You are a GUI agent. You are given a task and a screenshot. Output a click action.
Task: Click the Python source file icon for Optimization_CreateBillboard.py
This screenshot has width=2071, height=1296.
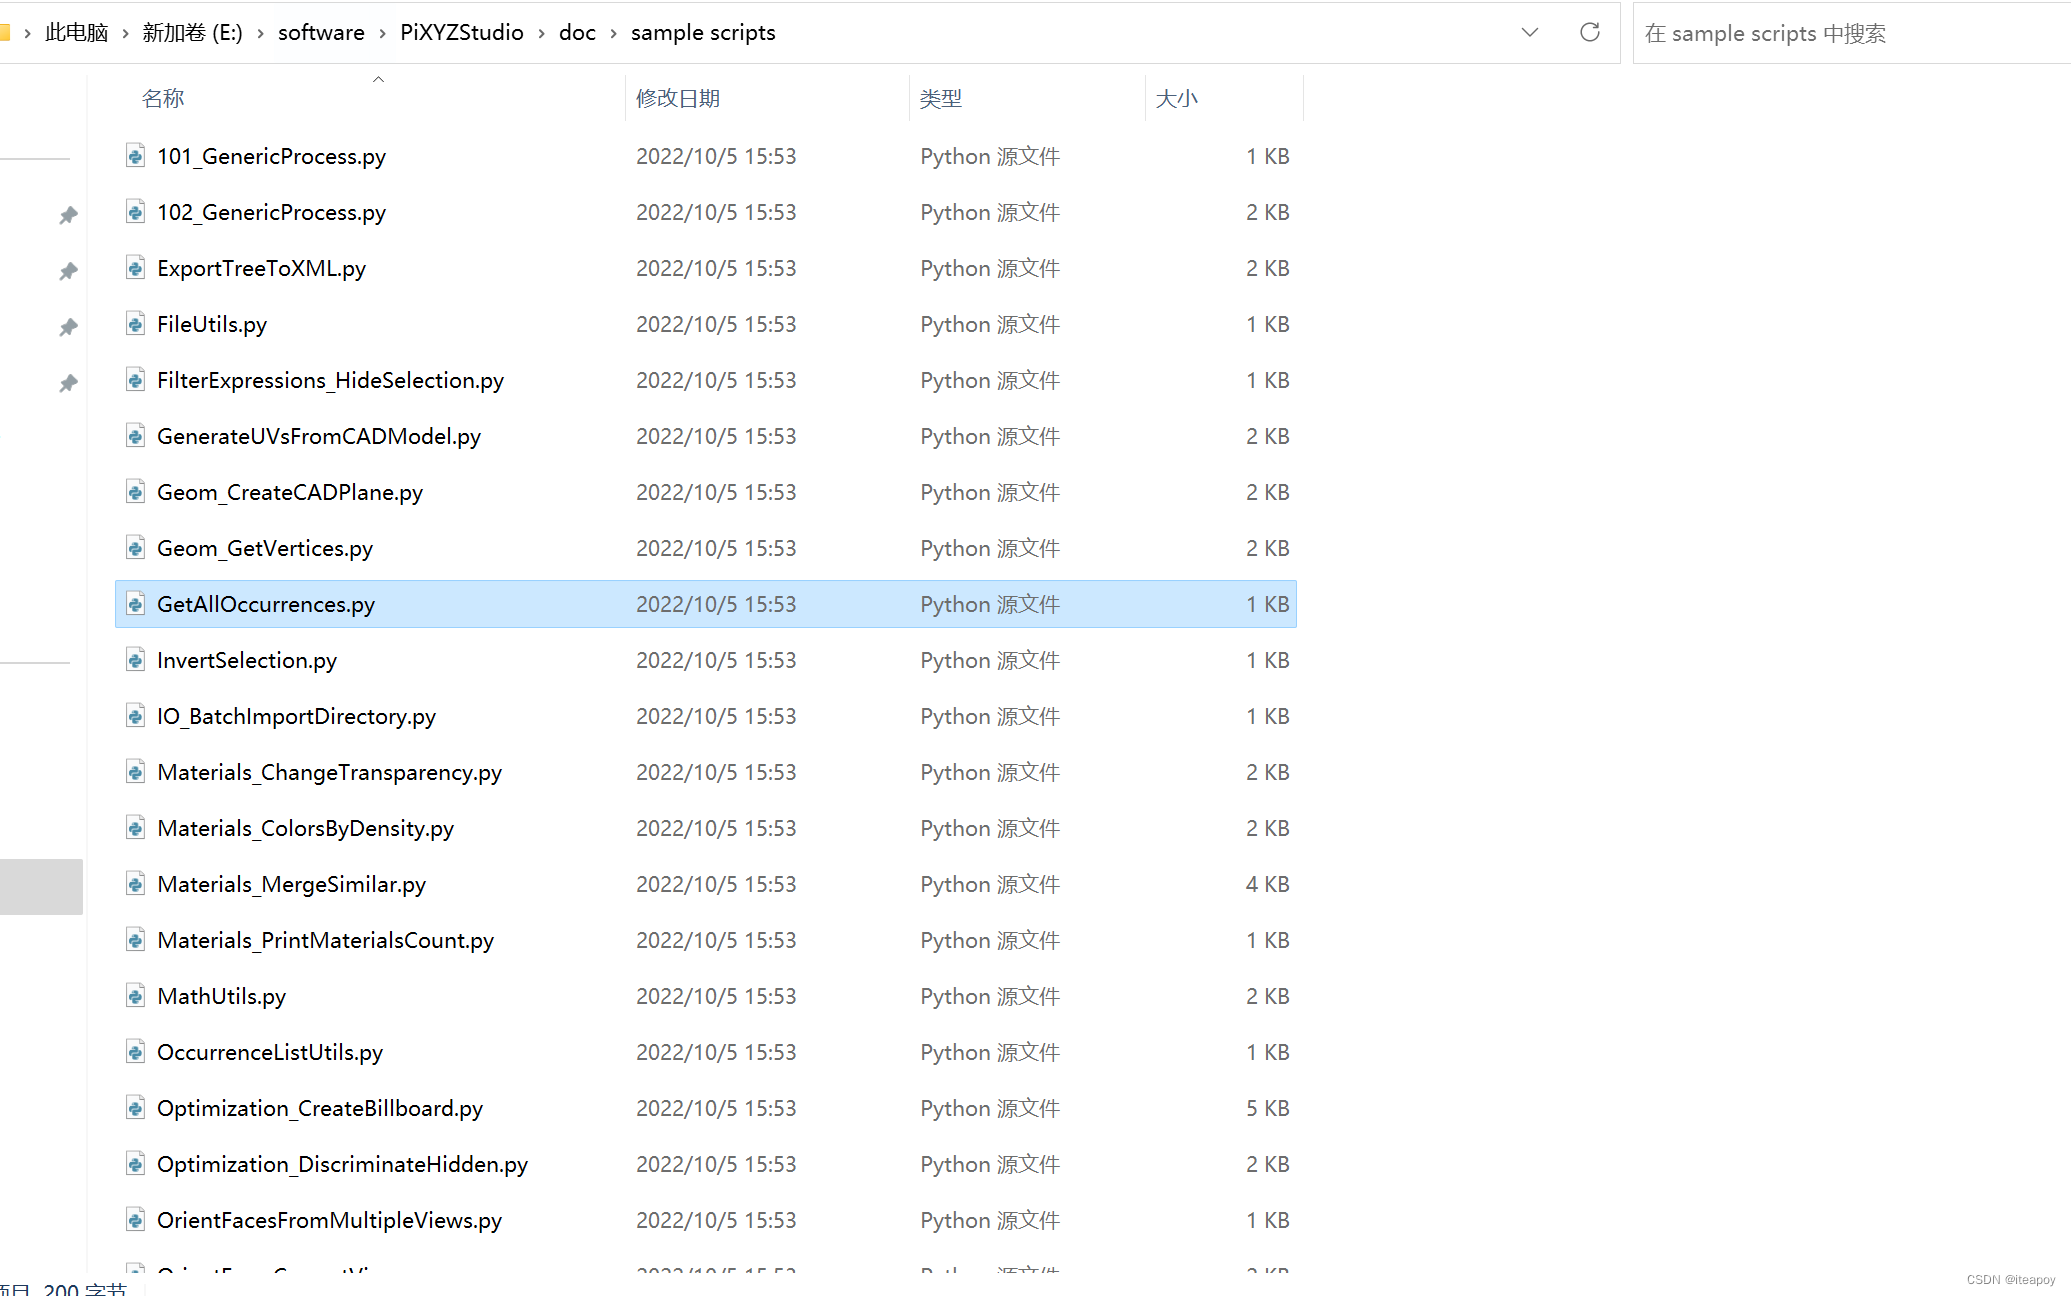(136, 1108)
